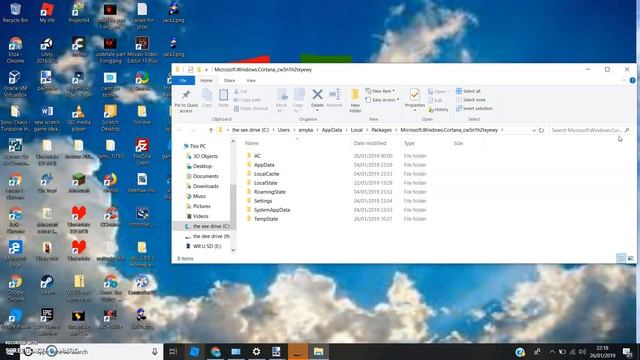Click the Paste icon in Clipboard group
The width and height of the screenshot is (640, 360).
pos(223,98)
